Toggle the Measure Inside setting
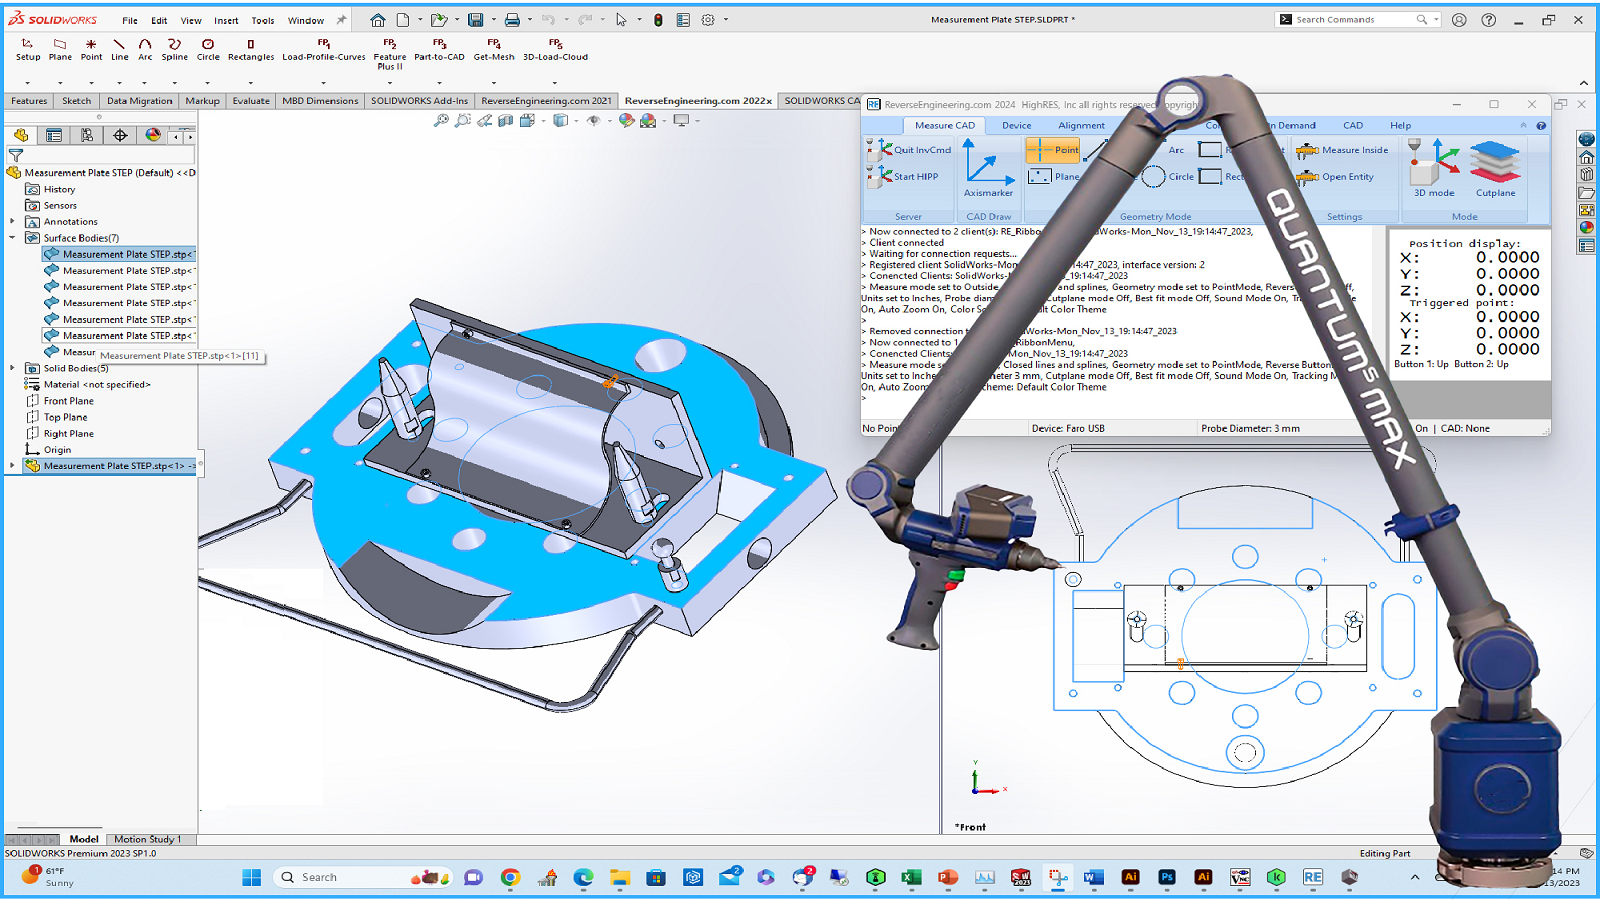Image resolution: width=1600 pixels, height=900 pixels. [1343, 150]
